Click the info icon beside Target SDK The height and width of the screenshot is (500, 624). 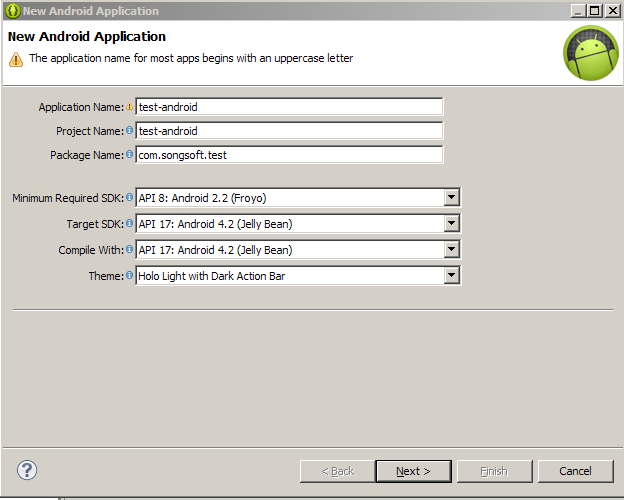click(x=129, y=223)
